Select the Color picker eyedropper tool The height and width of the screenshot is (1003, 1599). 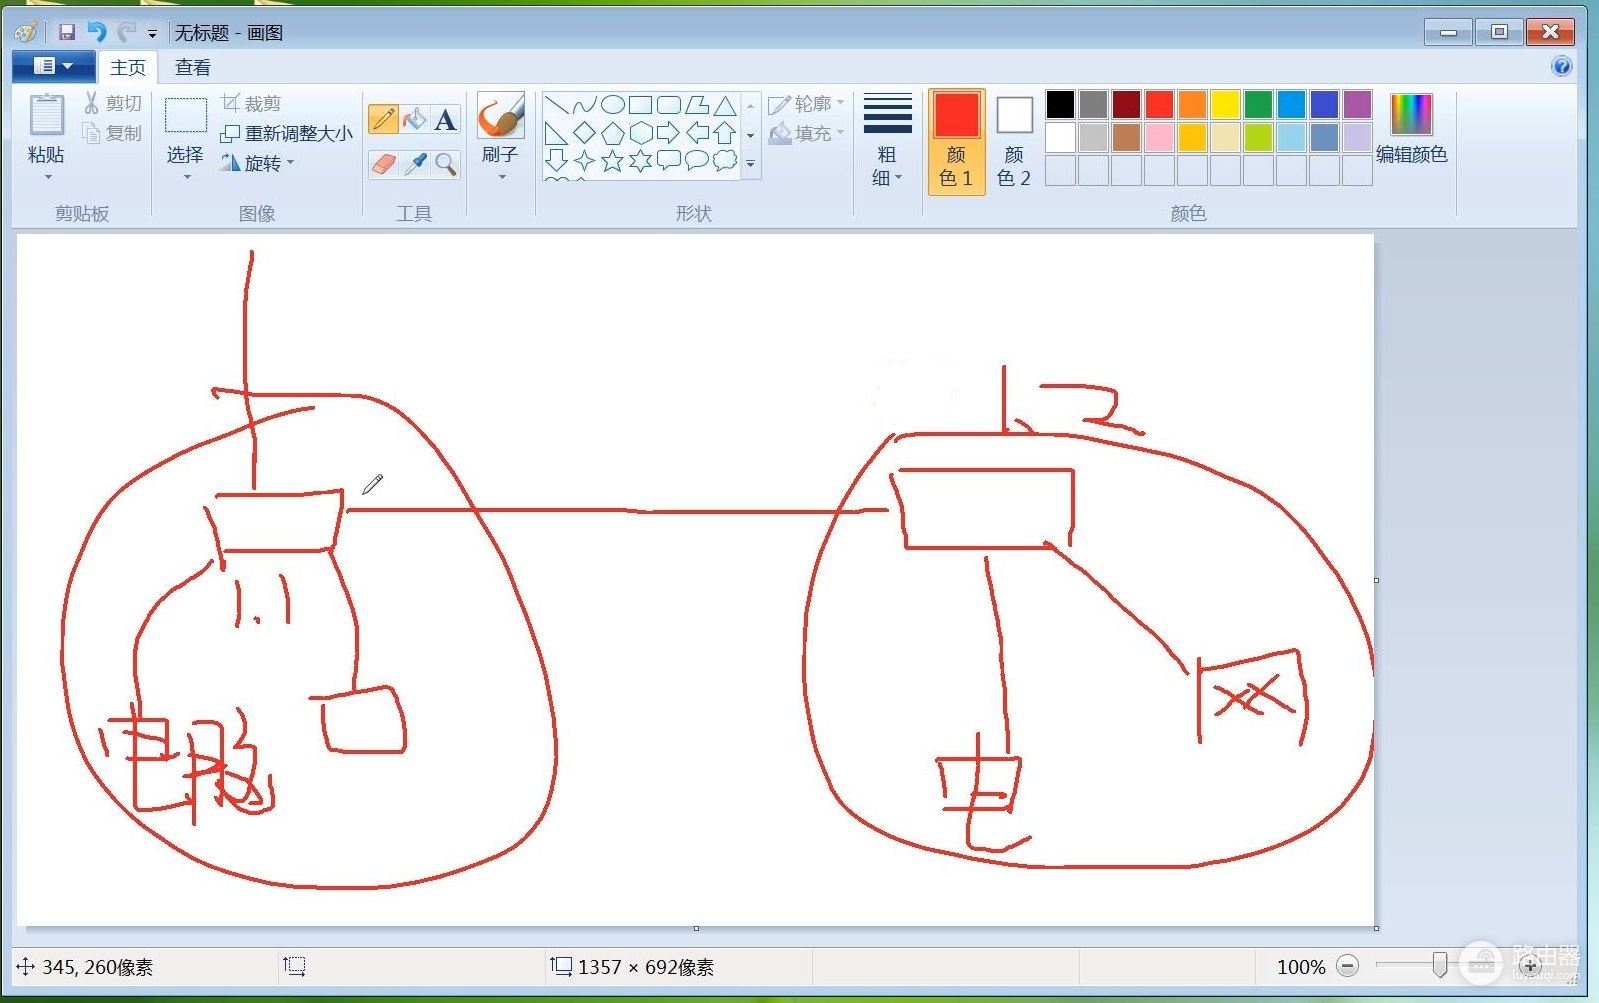point(415,163)
